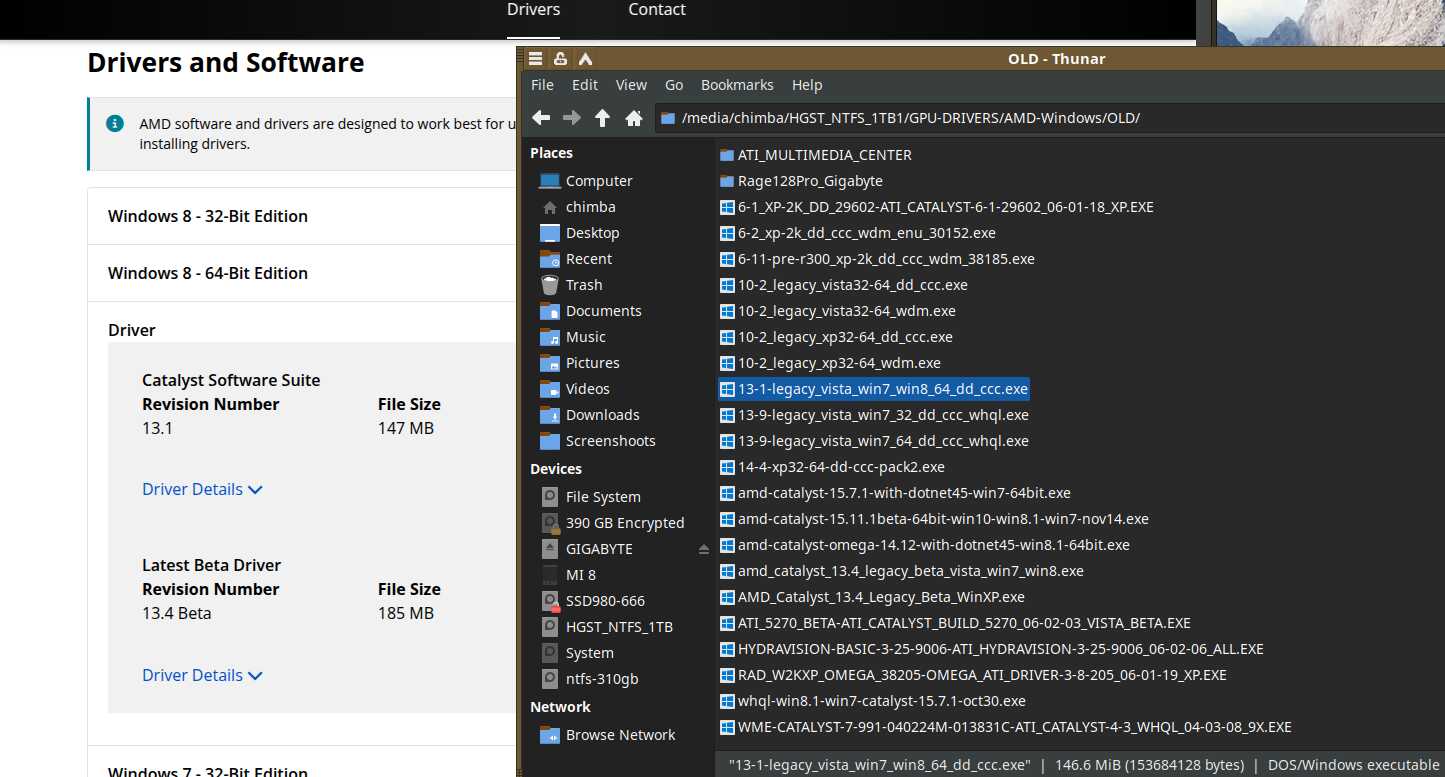Screen dimensions: 1445x777
Task: Click the Forward navigation arrow
Action: click(572, 118)
